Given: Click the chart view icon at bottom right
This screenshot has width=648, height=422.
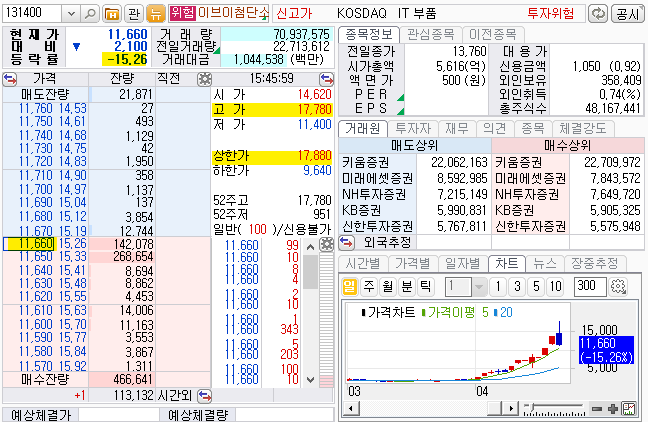Looking at the screenshot, I should tap(629, 409).
